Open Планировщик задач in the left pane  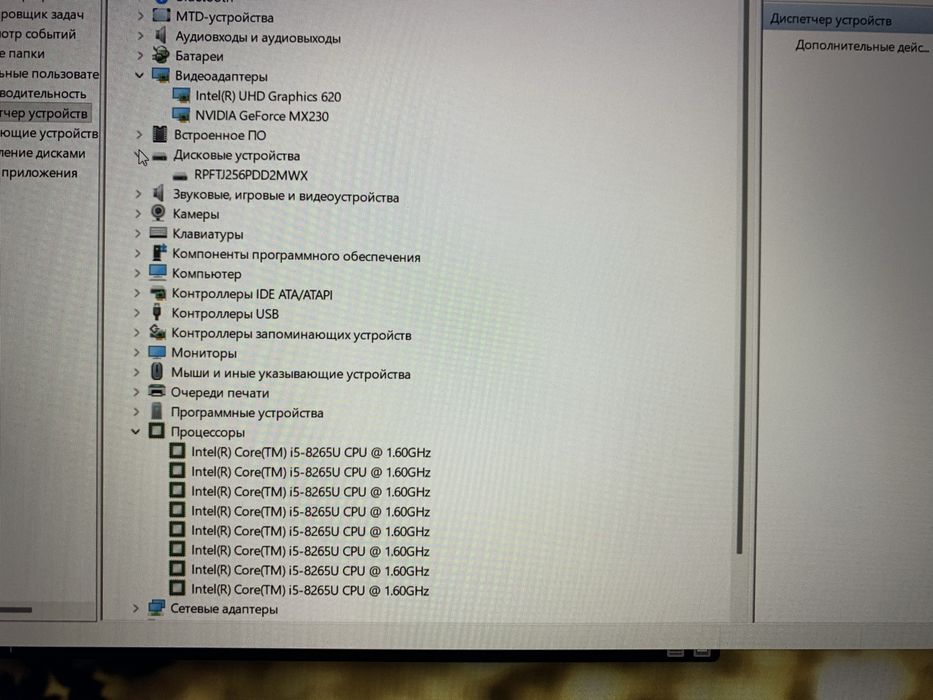tap(42, 14)
